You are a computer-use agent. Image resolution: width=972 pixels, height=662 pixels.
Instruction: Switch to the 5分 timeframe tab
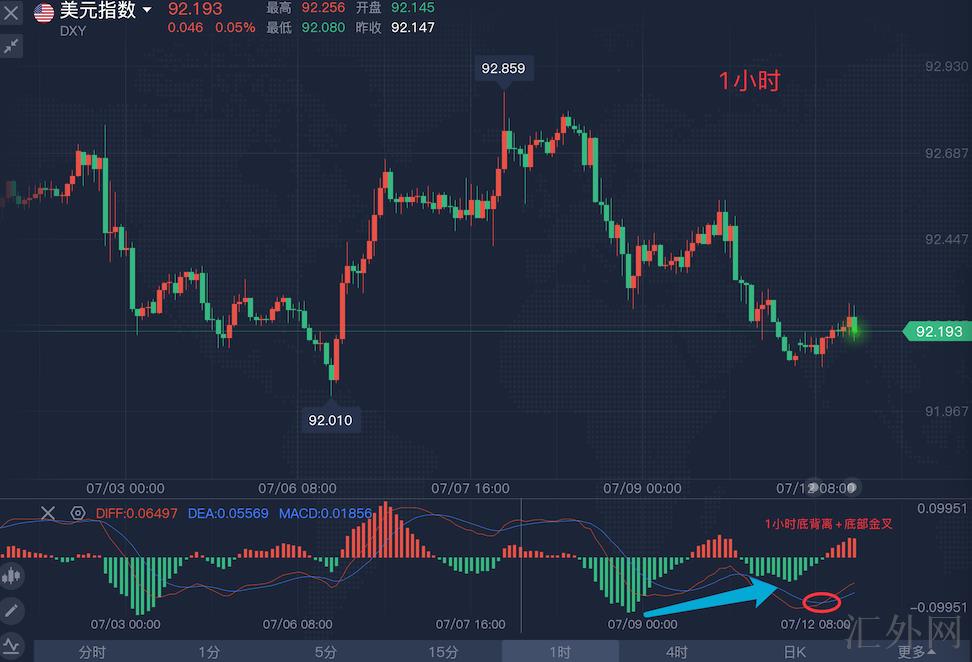pyautogui.click(x=325, y=652)
